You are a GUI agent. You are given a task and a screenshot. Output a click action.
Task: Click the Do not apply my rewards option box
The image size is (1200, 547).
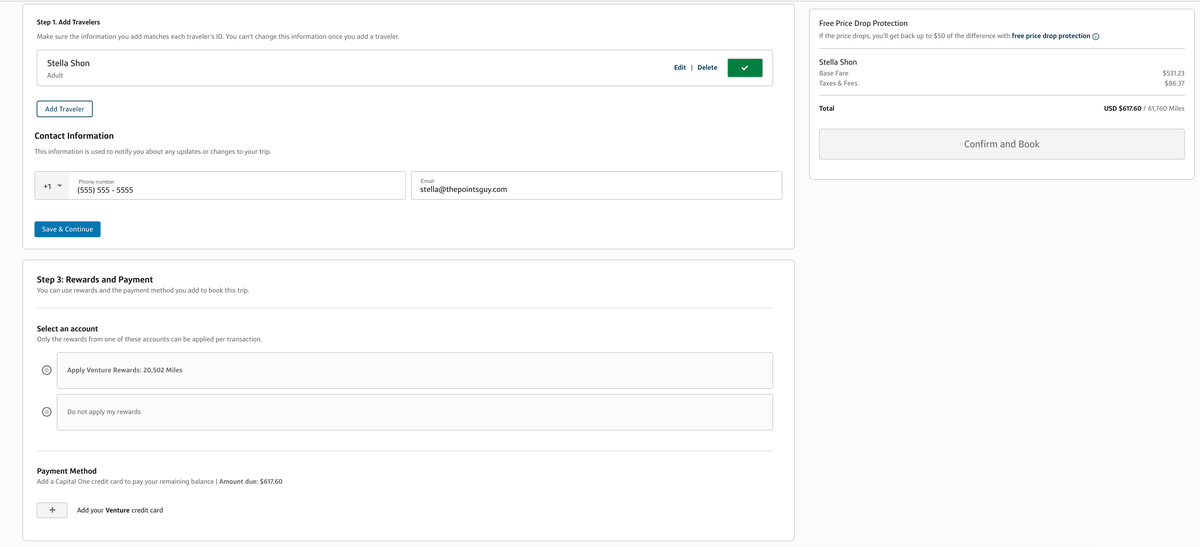click(x=414, y=412)
